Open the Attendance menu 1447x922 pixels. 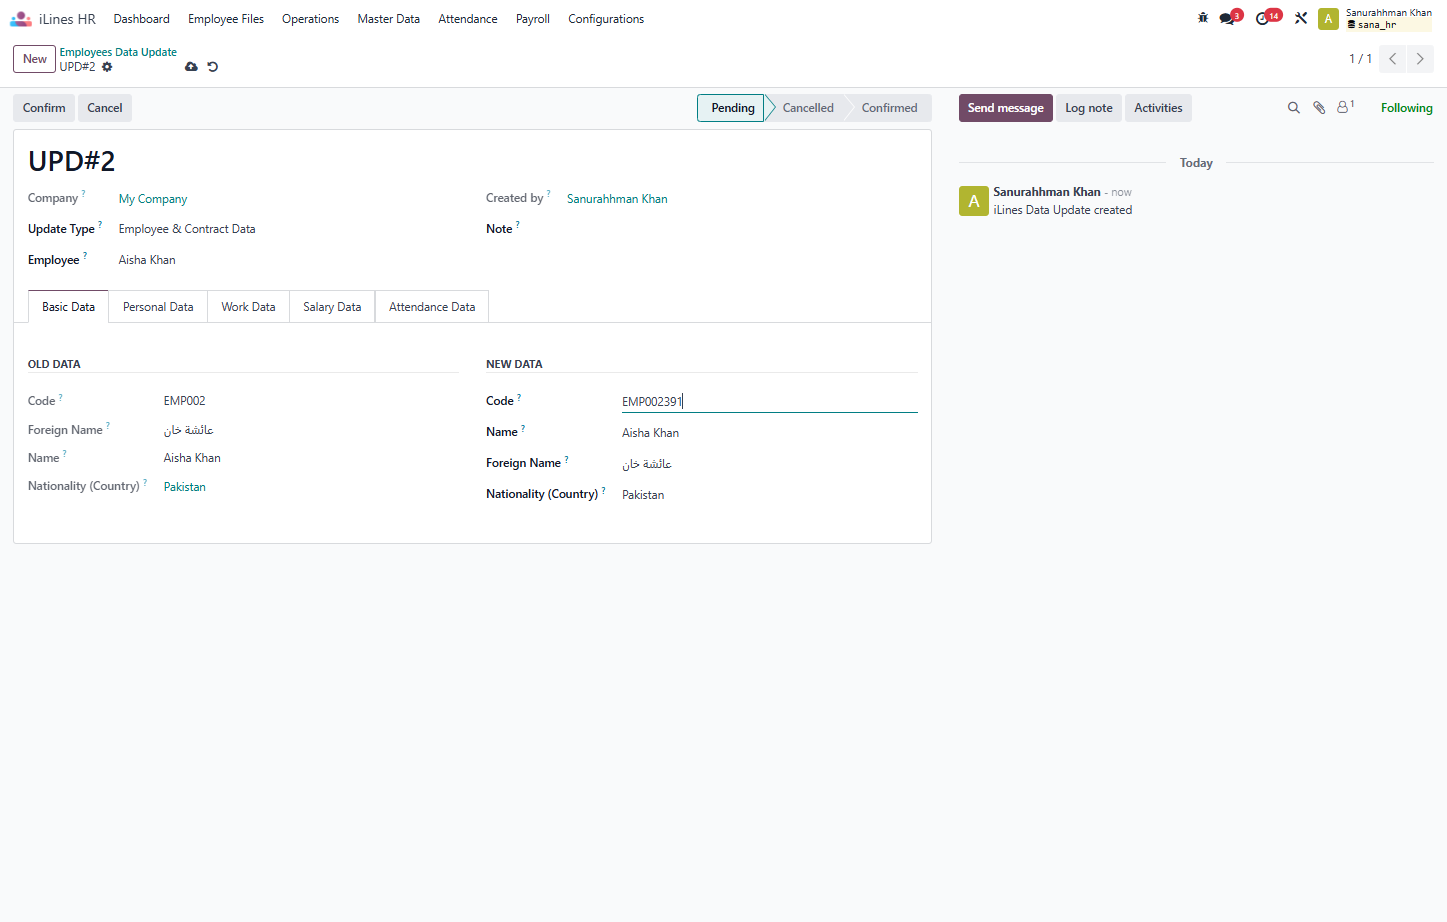[x=468, y=19]
